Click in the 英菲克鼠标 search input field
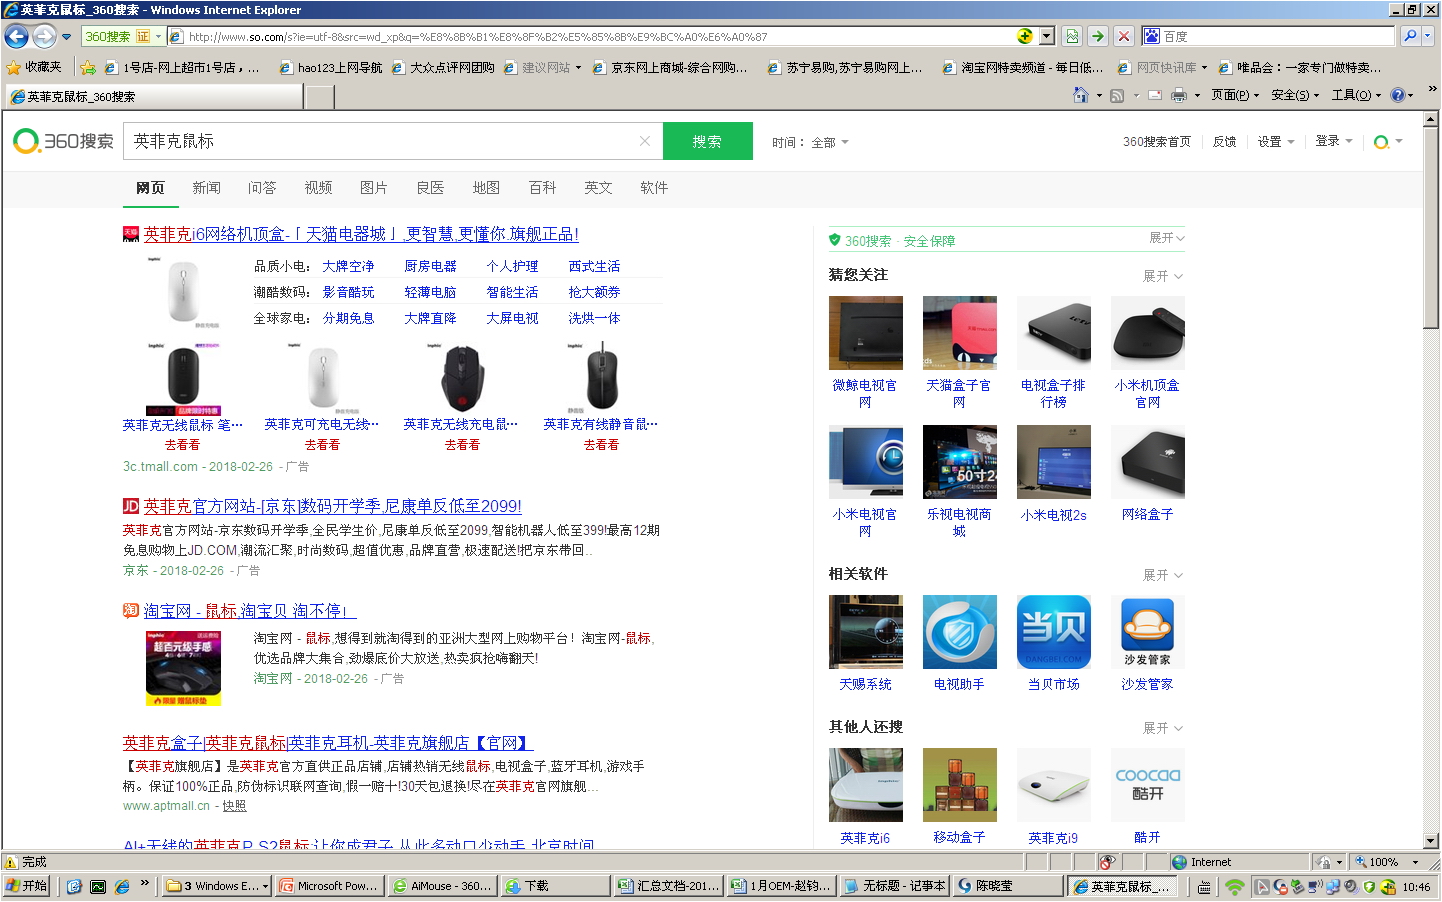The width and height of the screenshot is (1442, 902). pos(380,141)
